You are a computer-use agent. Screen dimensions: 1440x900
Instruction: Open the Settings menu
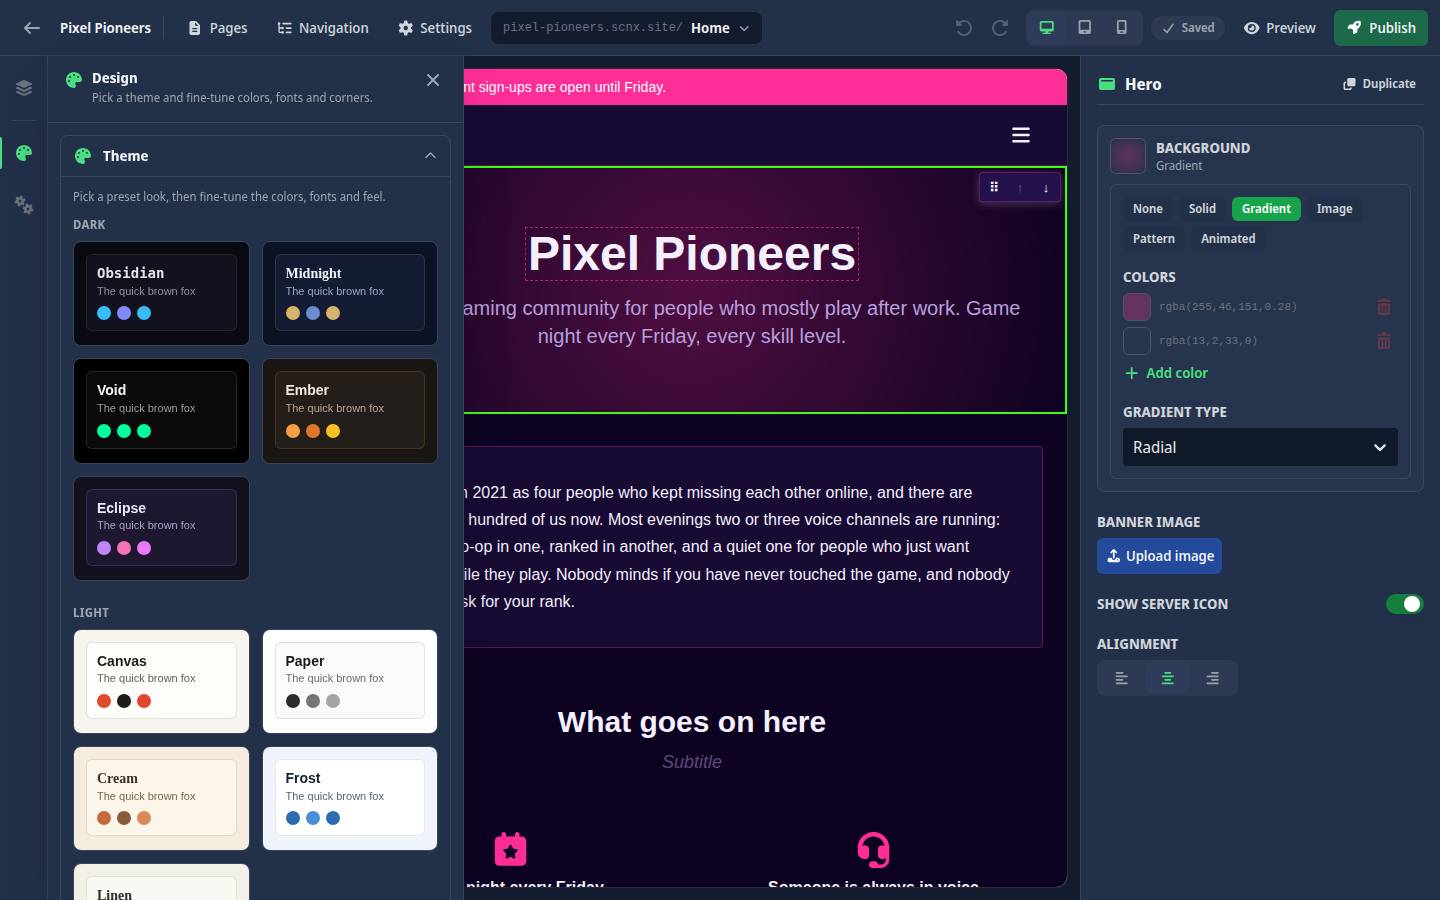point(434,28)
